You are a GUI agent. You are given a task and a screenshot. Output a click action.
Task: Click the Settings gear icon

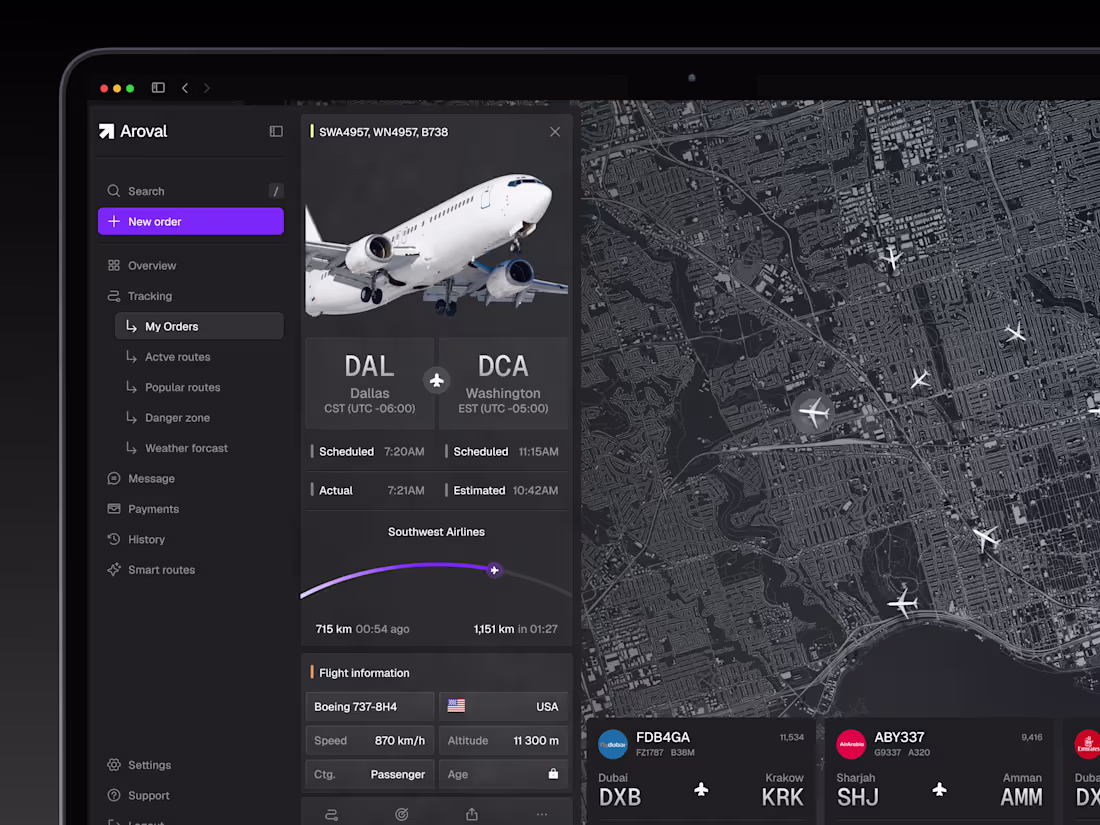(x=114, y=765)
